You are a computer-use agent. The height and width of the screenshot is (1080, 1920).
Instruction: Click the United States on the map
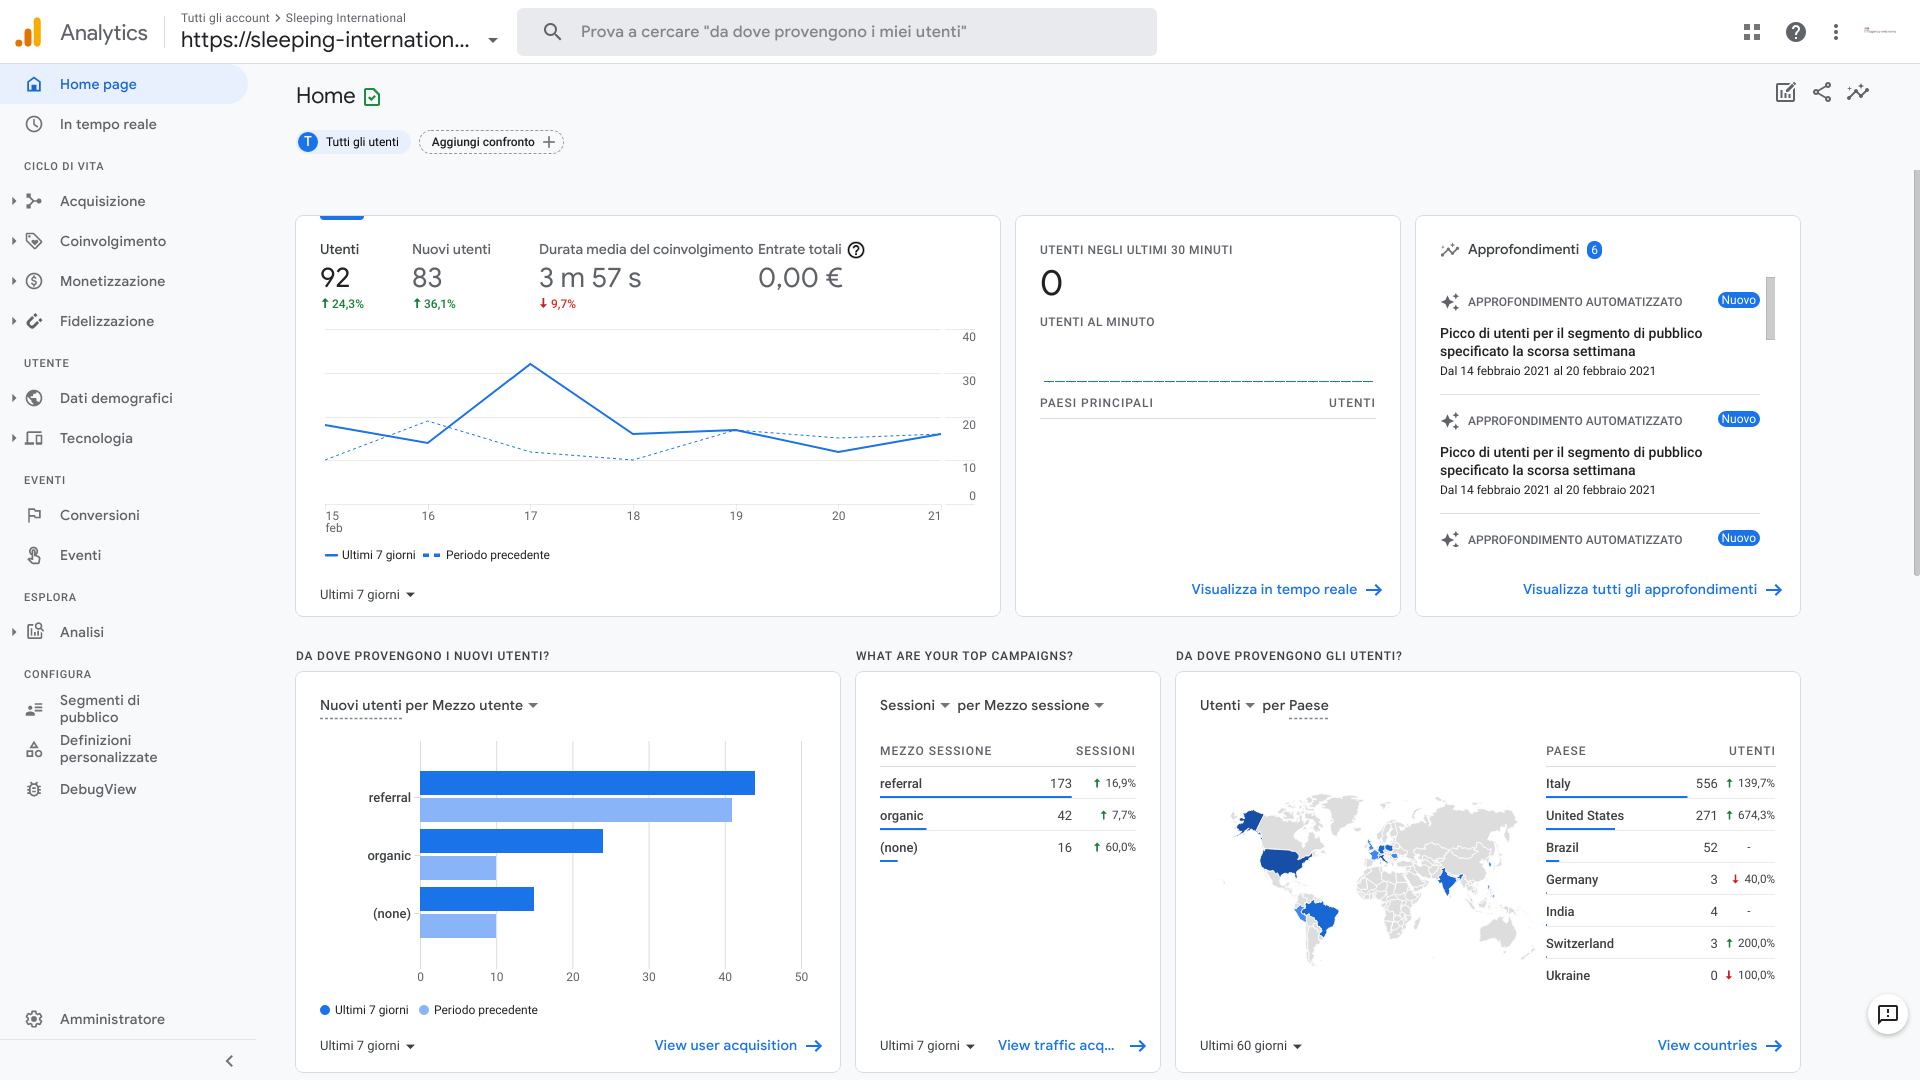[1285, 862]
